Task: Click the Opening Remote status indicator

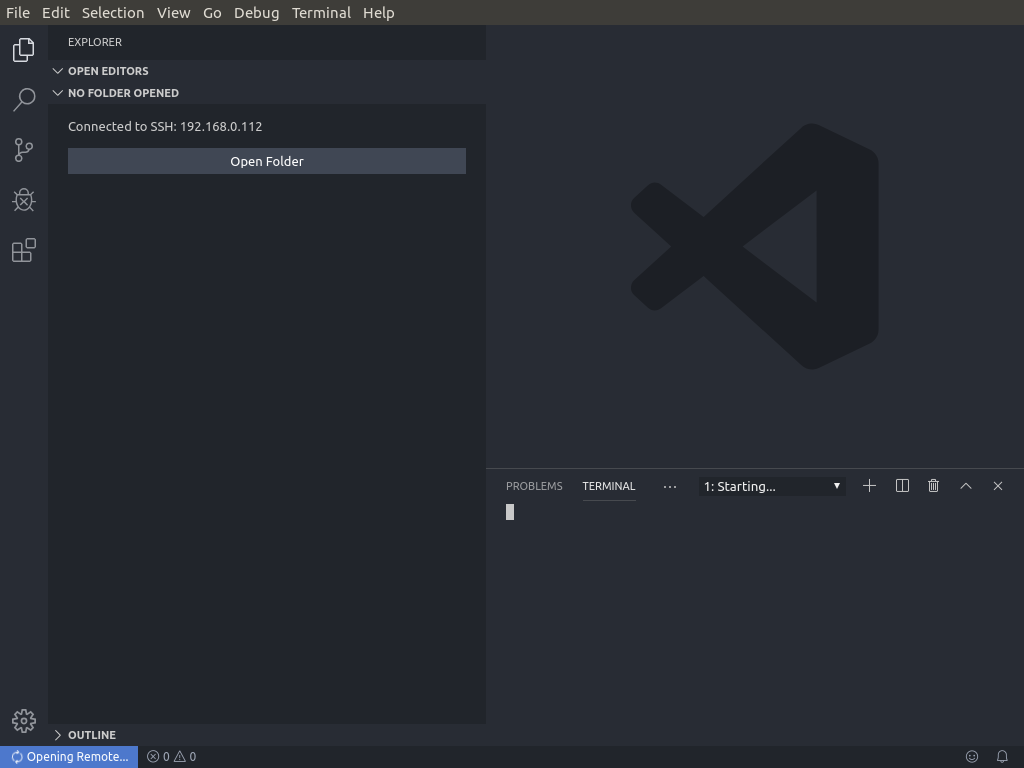Action: tap(69, 756)
